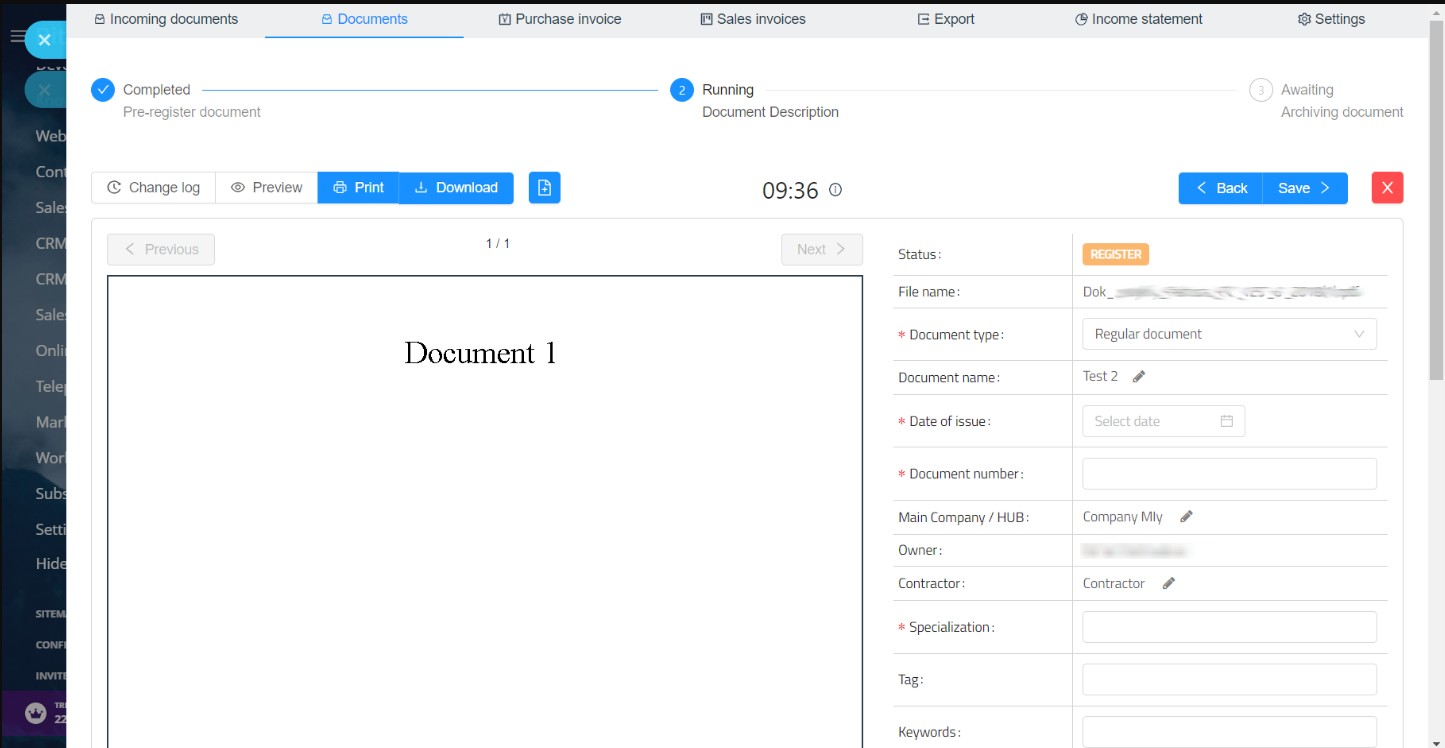Viewport: 1445px width, 748px height.
Task: Edit Document name with pencil icon
Action: point(1139,377)
